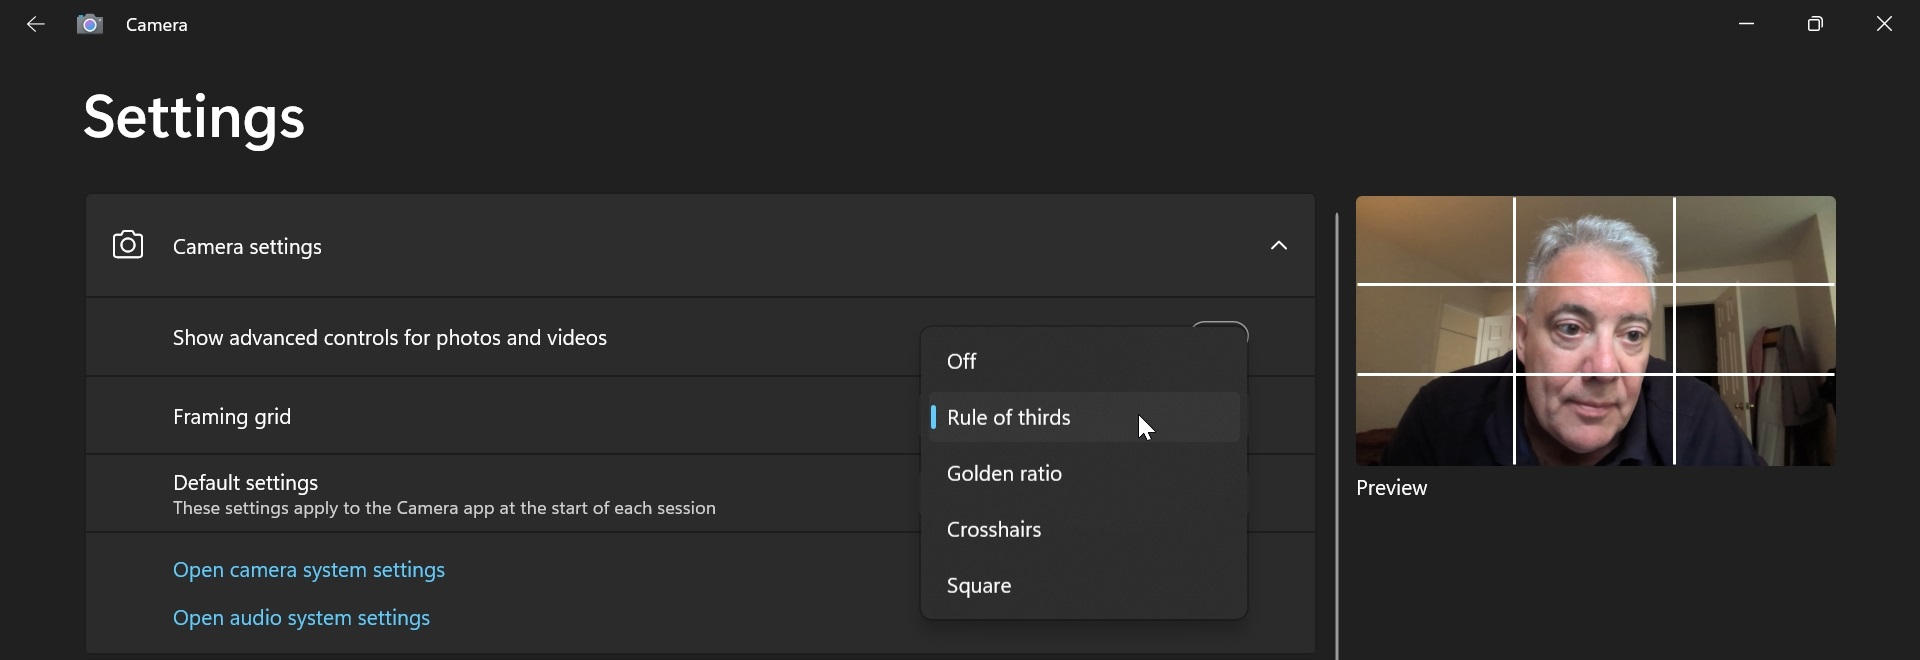Click the camera icon beside Camera settings
1920x660 pixels.
(128, 245)
